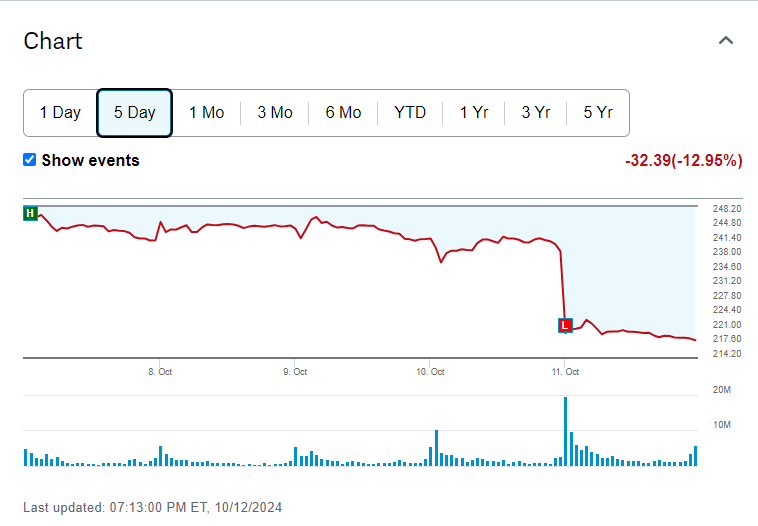Select the 5 Day range tab

click(x=134, y=113)
